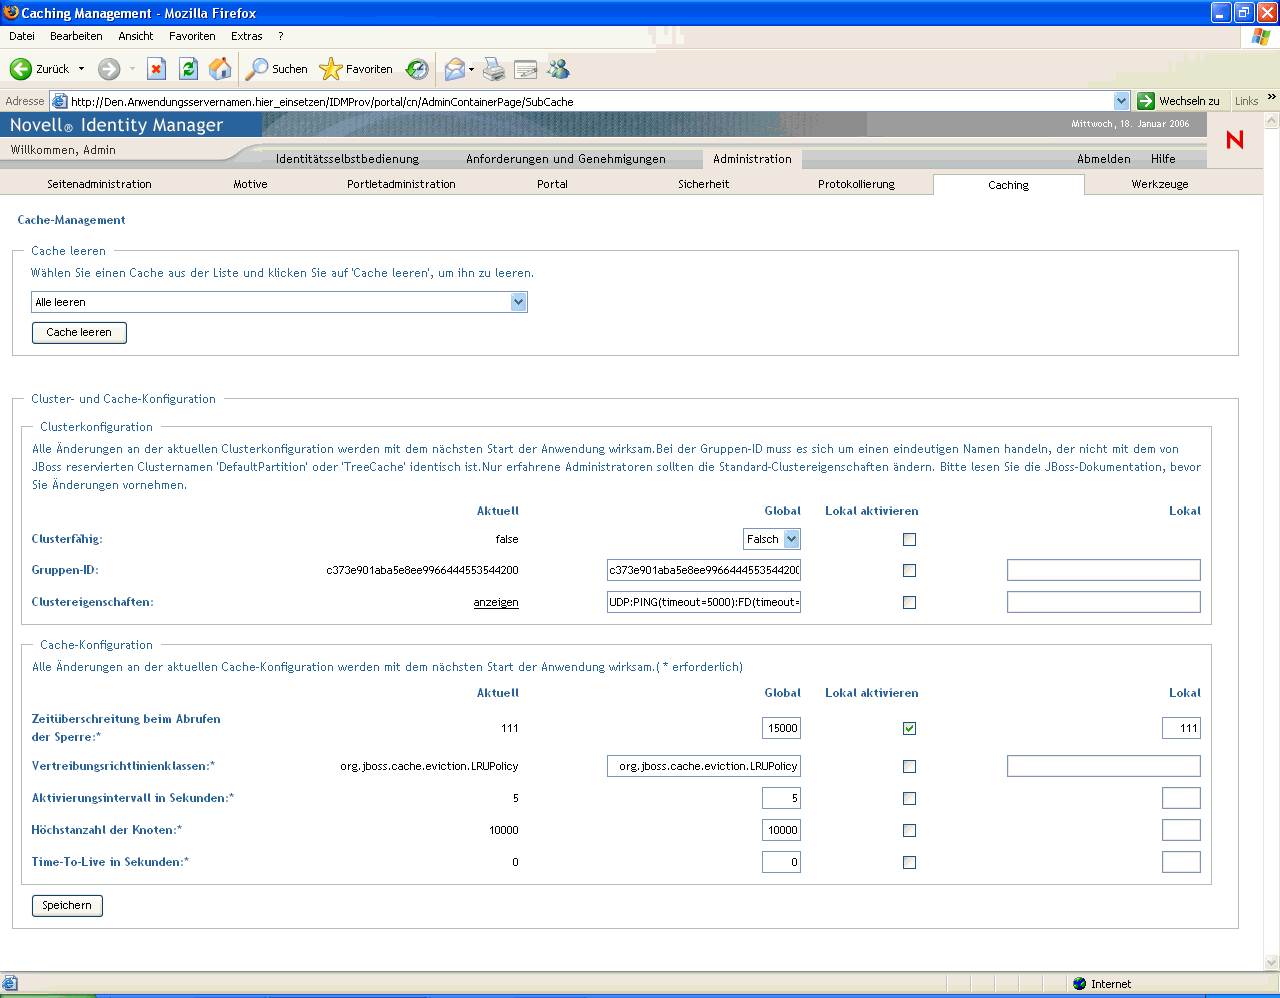1280x998 pixels.
Task: Open the Bearbeiten menu
Action: 76,36
